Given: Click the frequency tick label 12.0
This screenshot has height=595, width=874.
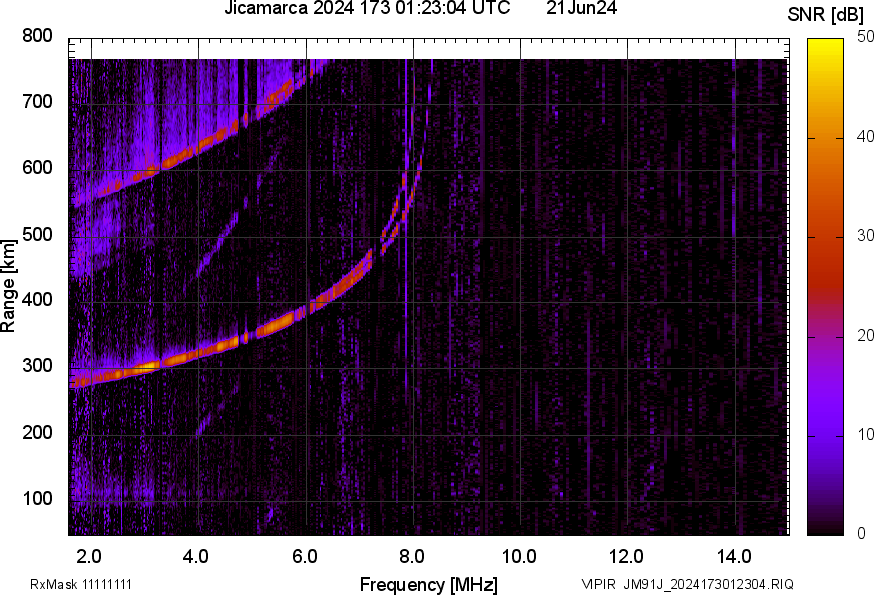Looking at the screenshot, I should pyautogui.click(x=627, y=557).
